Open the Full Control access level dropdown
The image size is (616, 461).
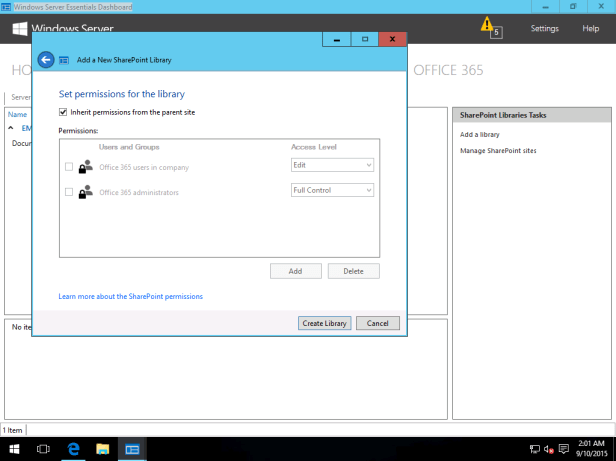click(x=332, y=190)
